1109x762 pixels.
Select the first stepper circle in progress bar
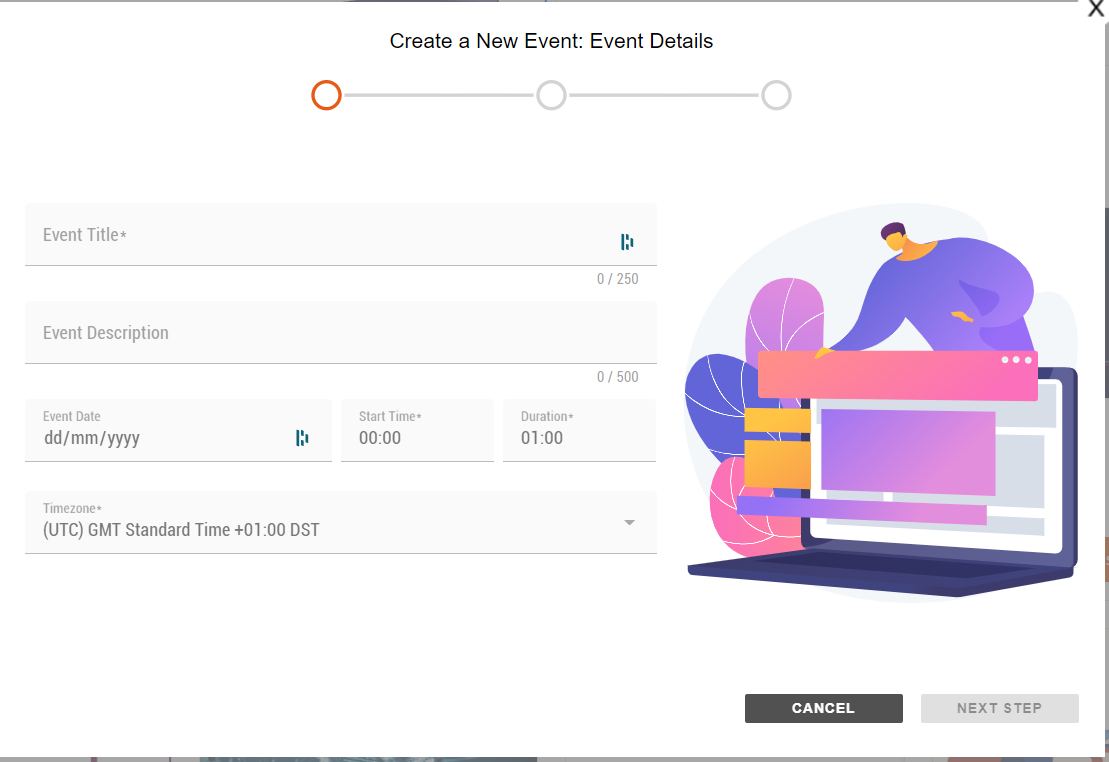326,95
